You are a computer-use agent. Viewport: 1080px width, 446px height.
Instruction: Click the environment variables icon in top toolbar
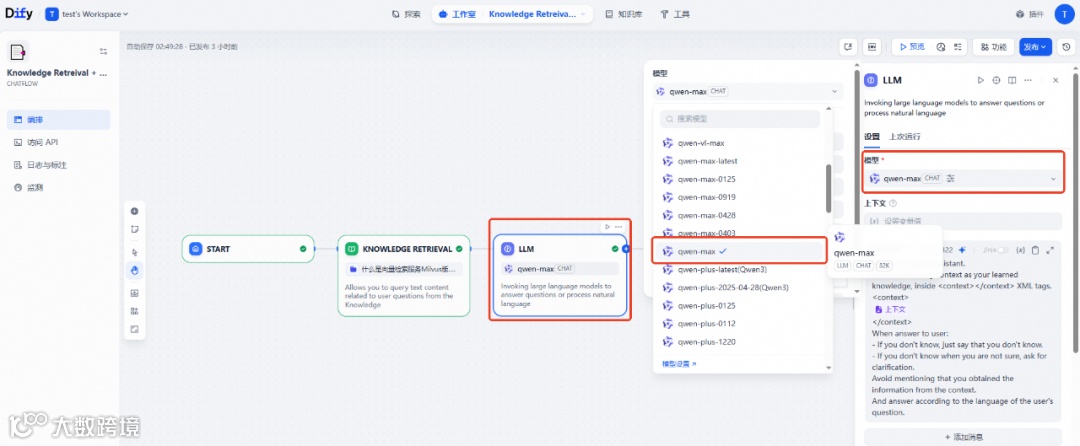pos(872,47)
